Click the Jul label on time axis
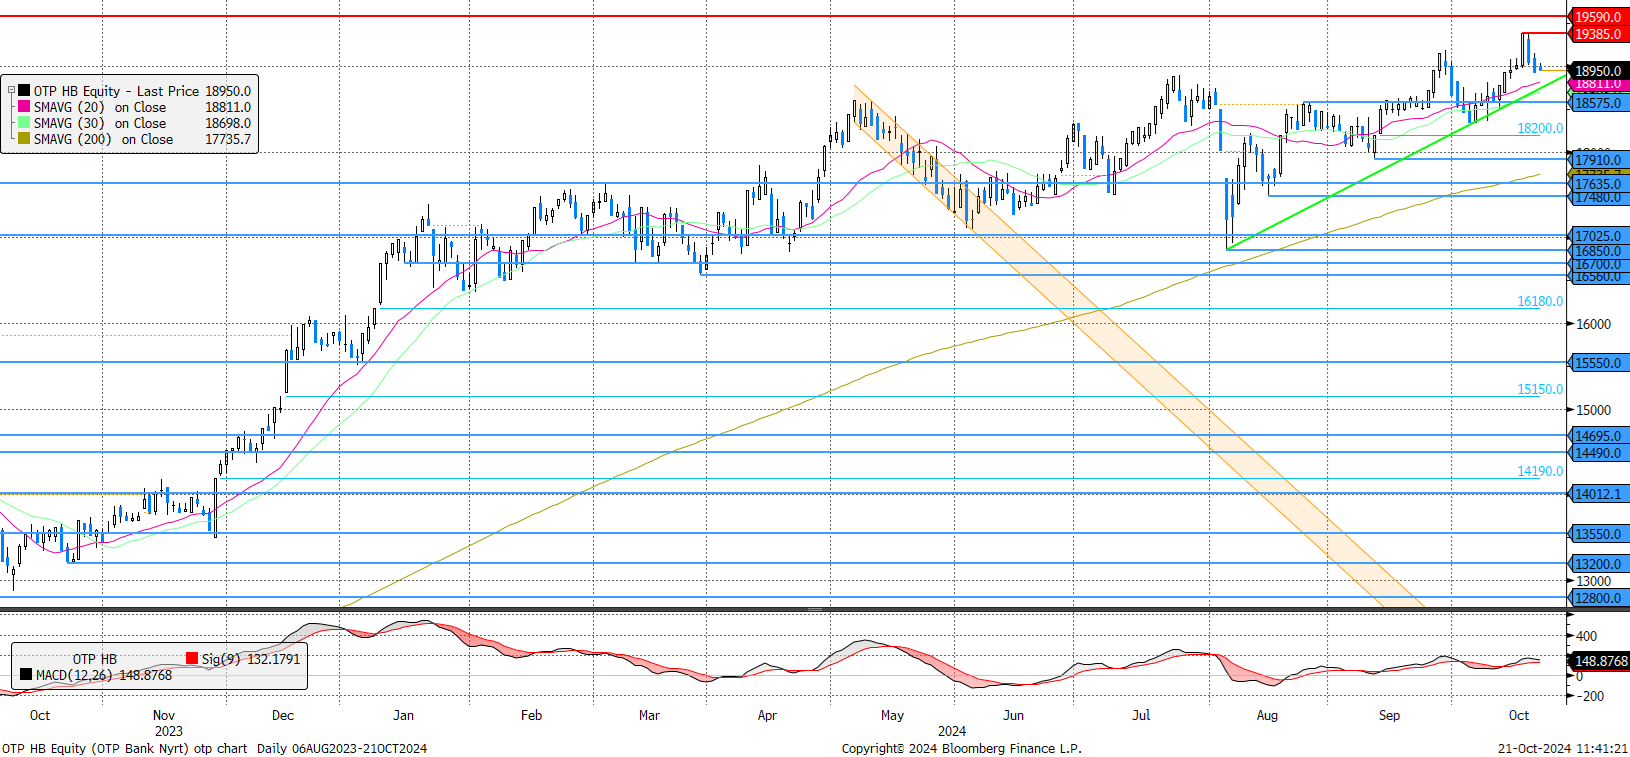 [x=1141, y=715]
